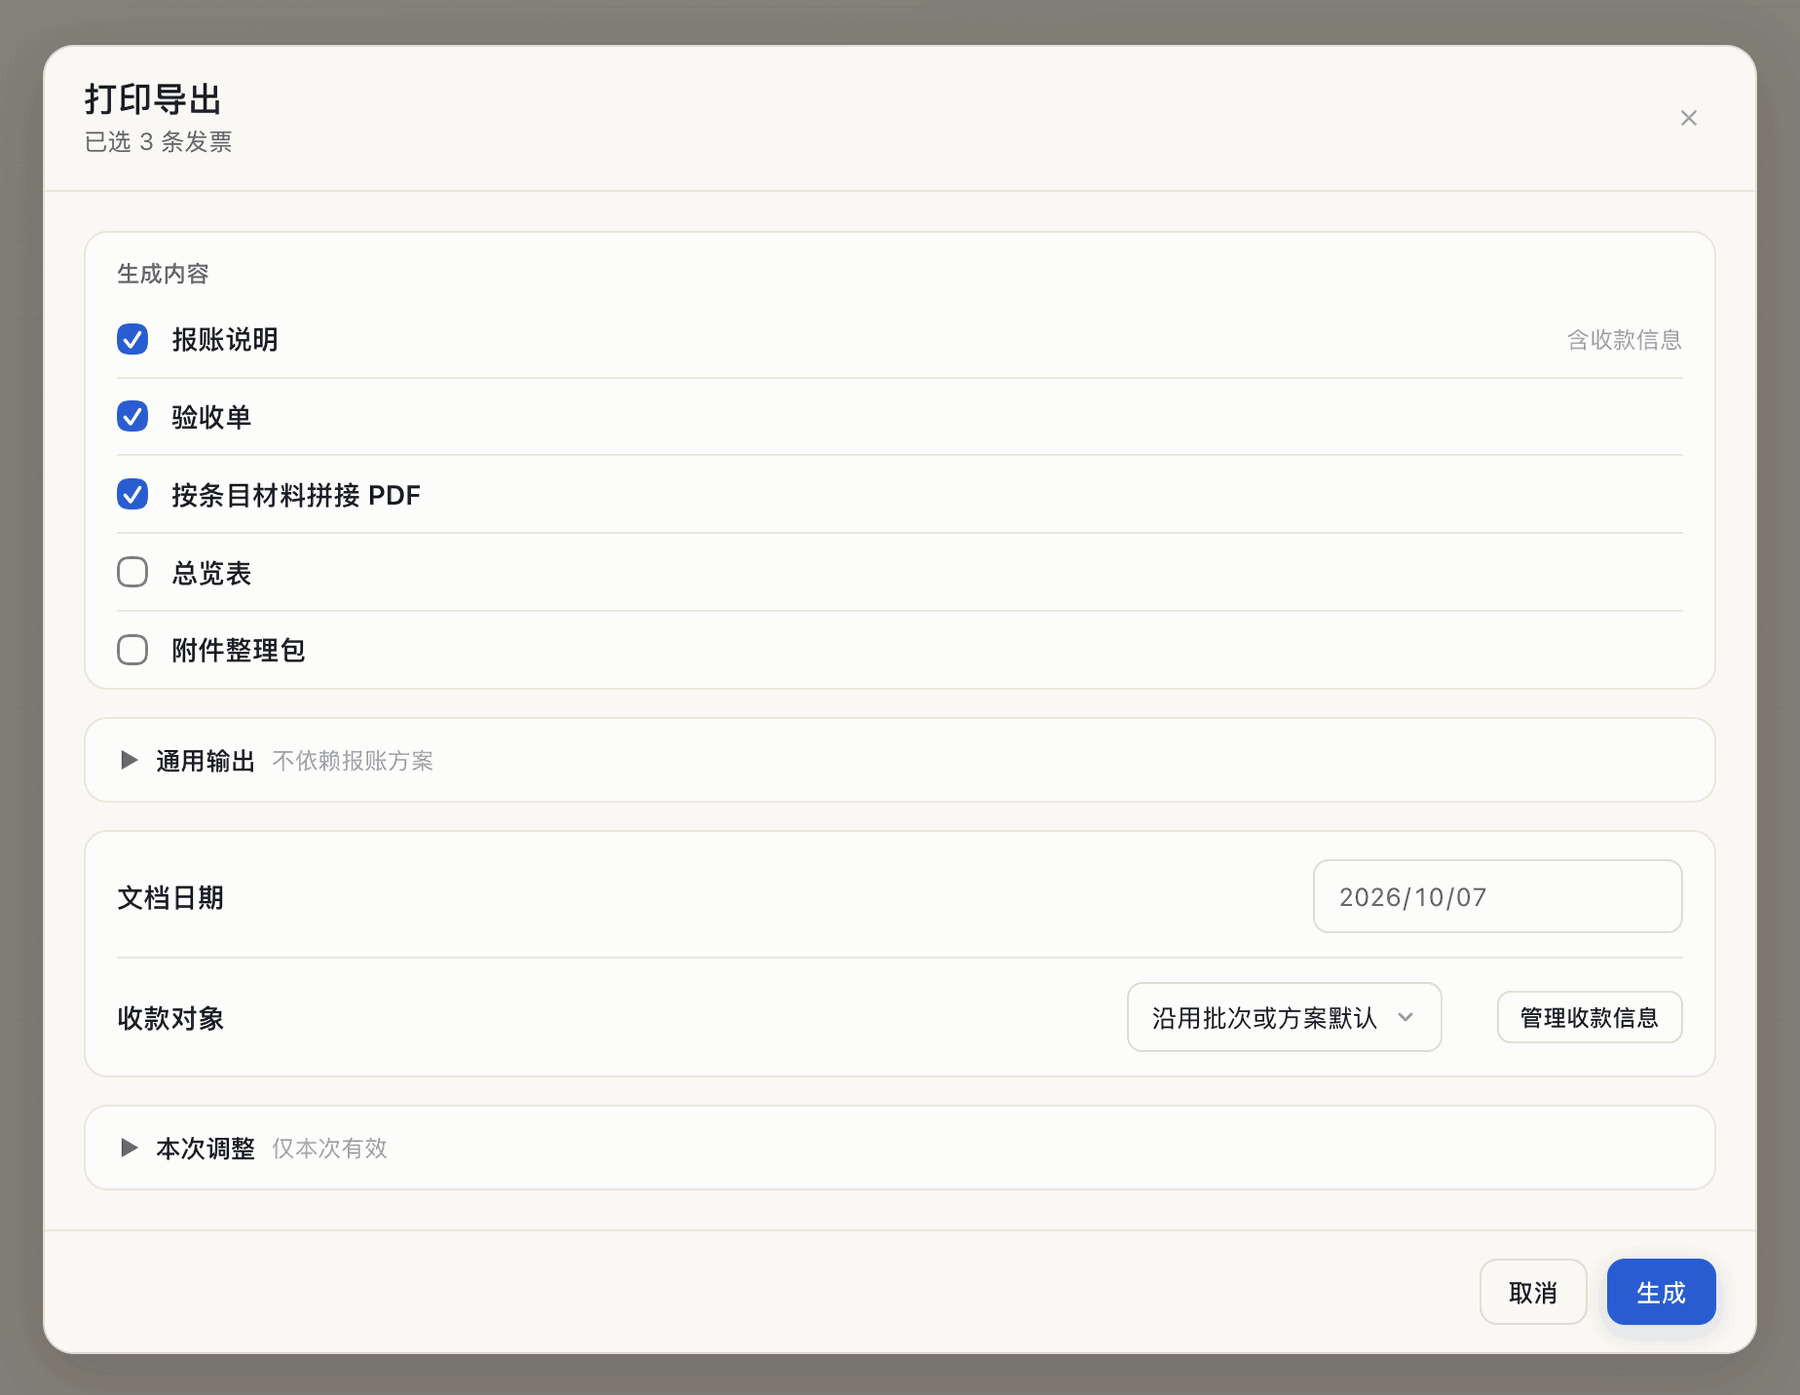Click the 文档日期 date field

(1497, 896)
